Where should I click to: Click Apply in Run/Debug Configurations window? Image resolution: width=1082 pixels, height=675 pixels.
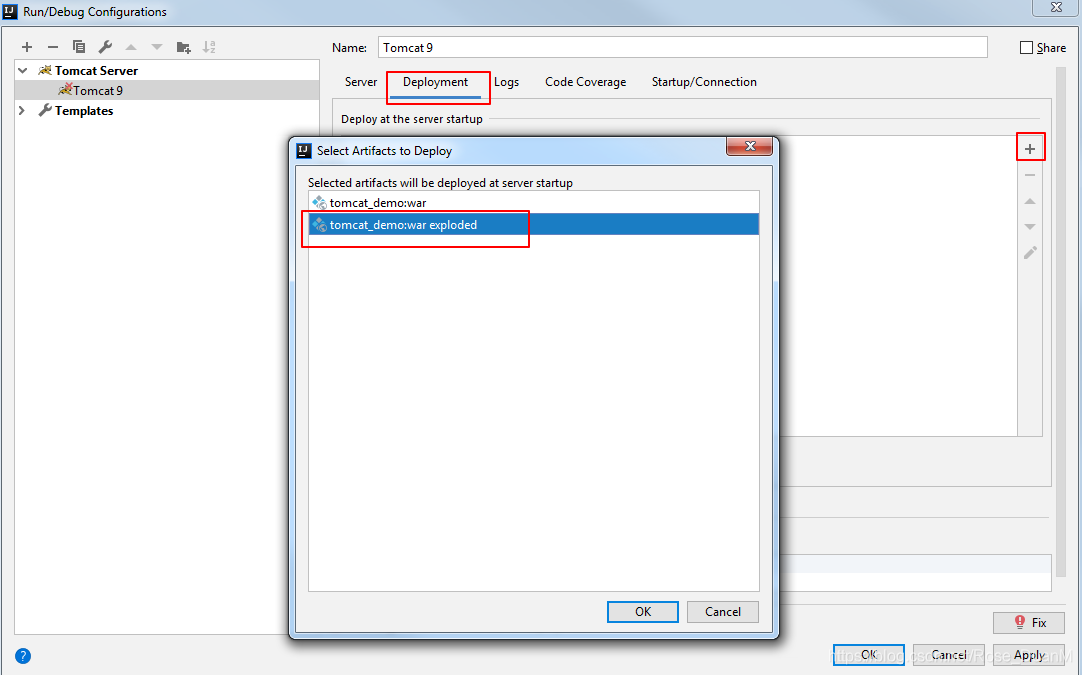click(x=1029, y=654)
